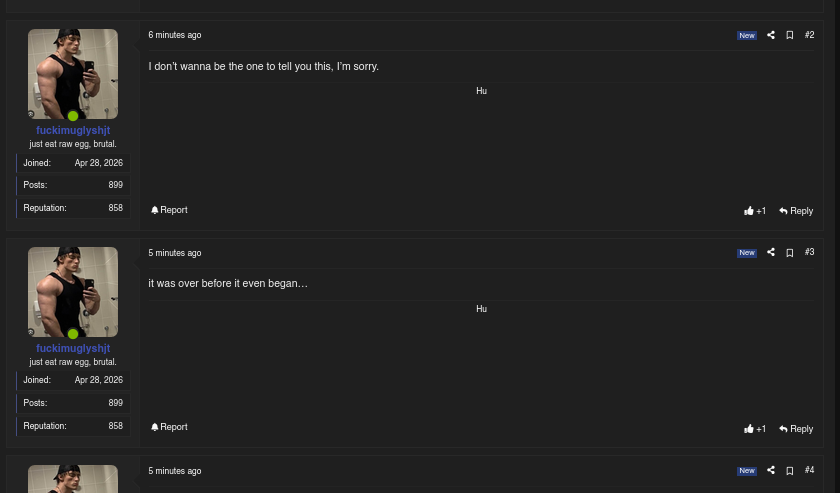Share post #4 via share icon
The height and width of the screenshot is (493, 840).
(770, 470)
